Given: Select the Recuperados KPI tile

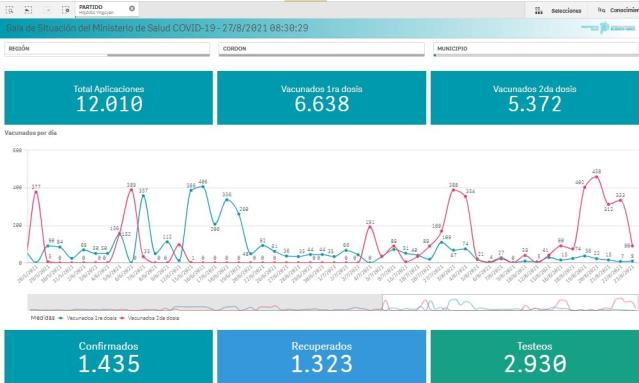Looking at the screenshot, I should coord(322,357).
